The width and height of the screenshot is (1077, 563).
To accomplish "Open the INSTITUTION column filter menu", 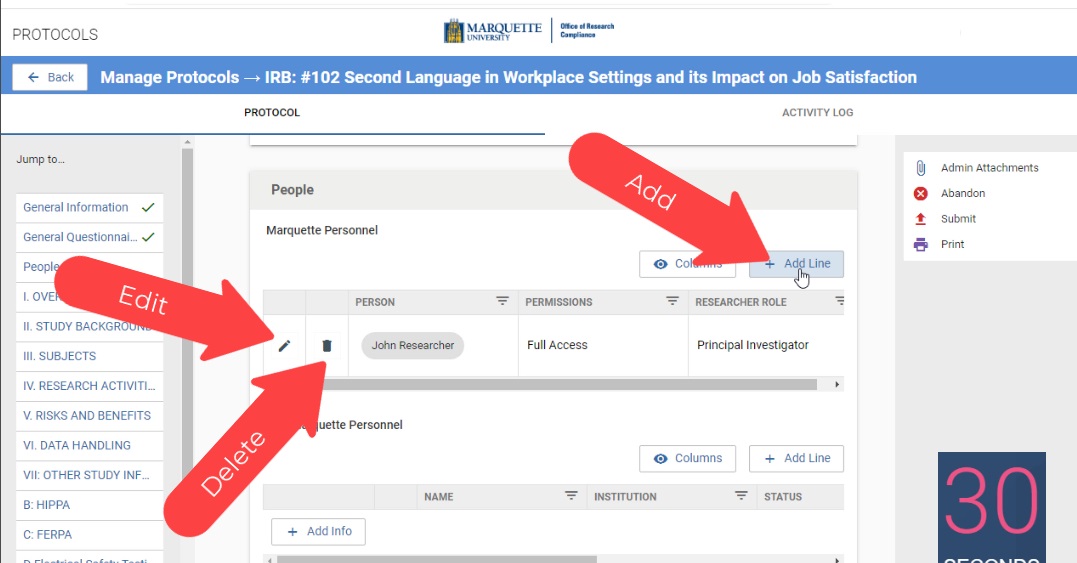I will pyautogui.click(x=741, y=496).
